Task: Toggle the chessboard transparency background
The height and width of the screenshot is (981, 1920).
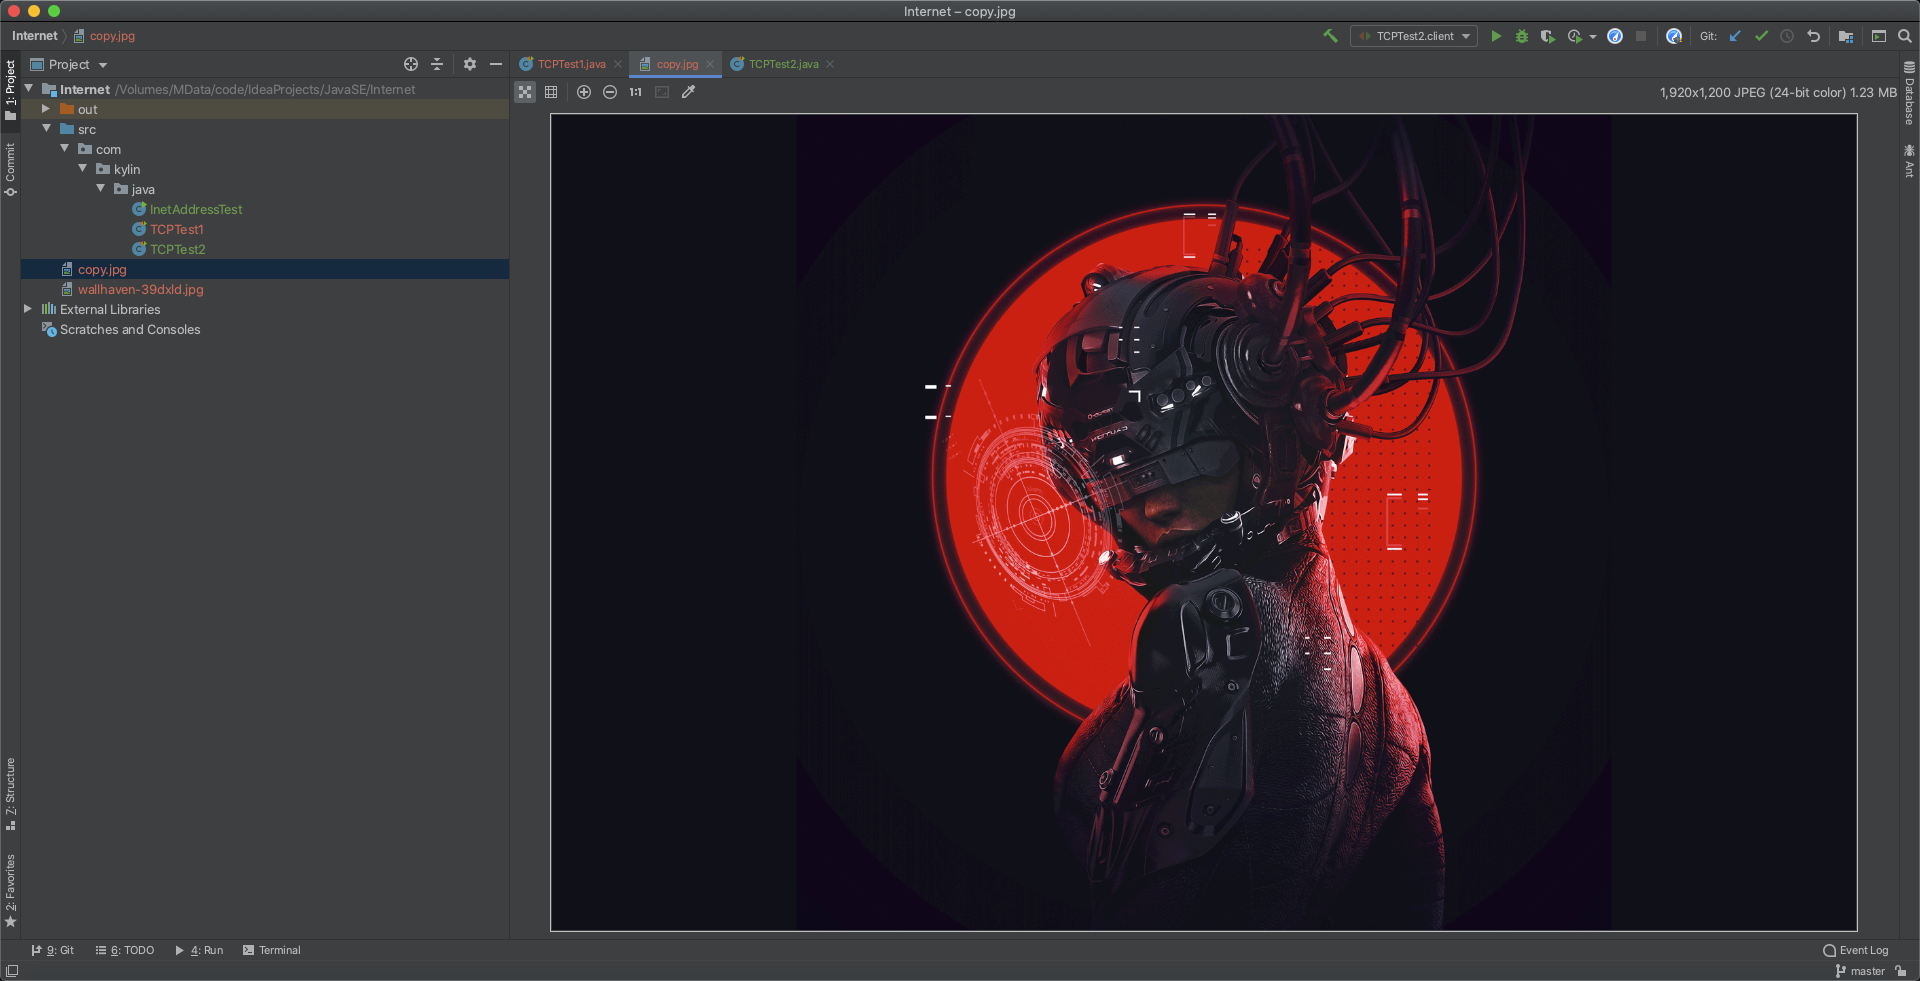Action: pyautogui.click(x=525, y=92)
